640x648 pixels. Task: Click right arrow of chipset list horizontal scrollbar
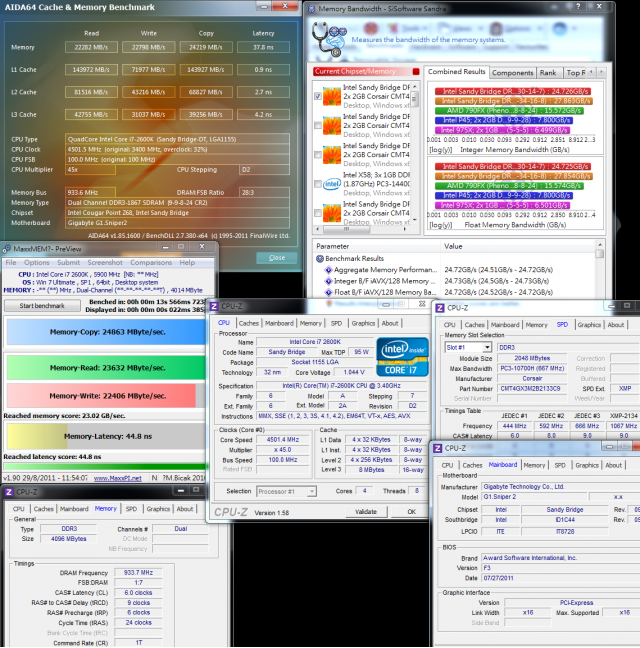point(404,229)
